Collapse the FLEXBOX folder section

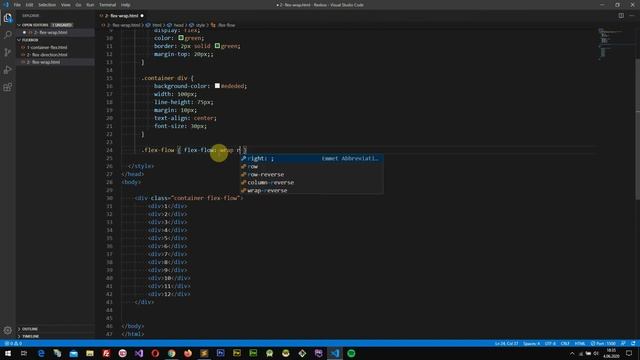(55, 40)
